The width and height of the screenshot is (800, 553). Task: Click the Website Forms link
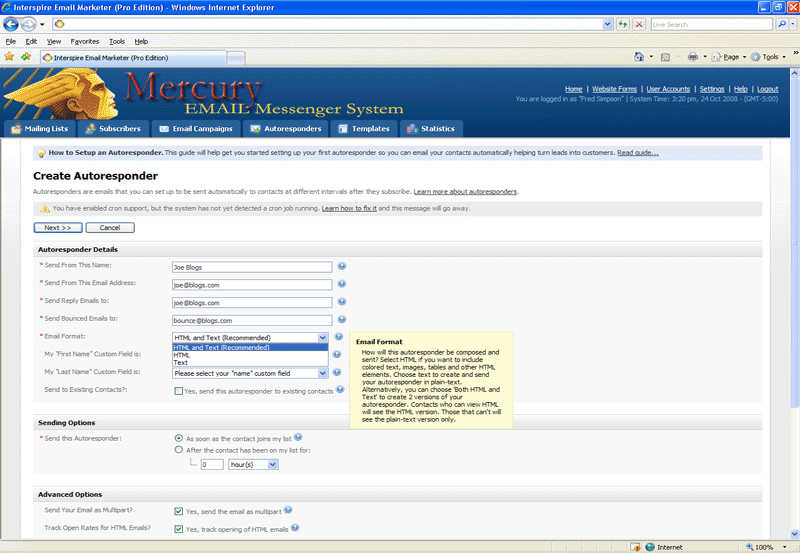point(614,89)
